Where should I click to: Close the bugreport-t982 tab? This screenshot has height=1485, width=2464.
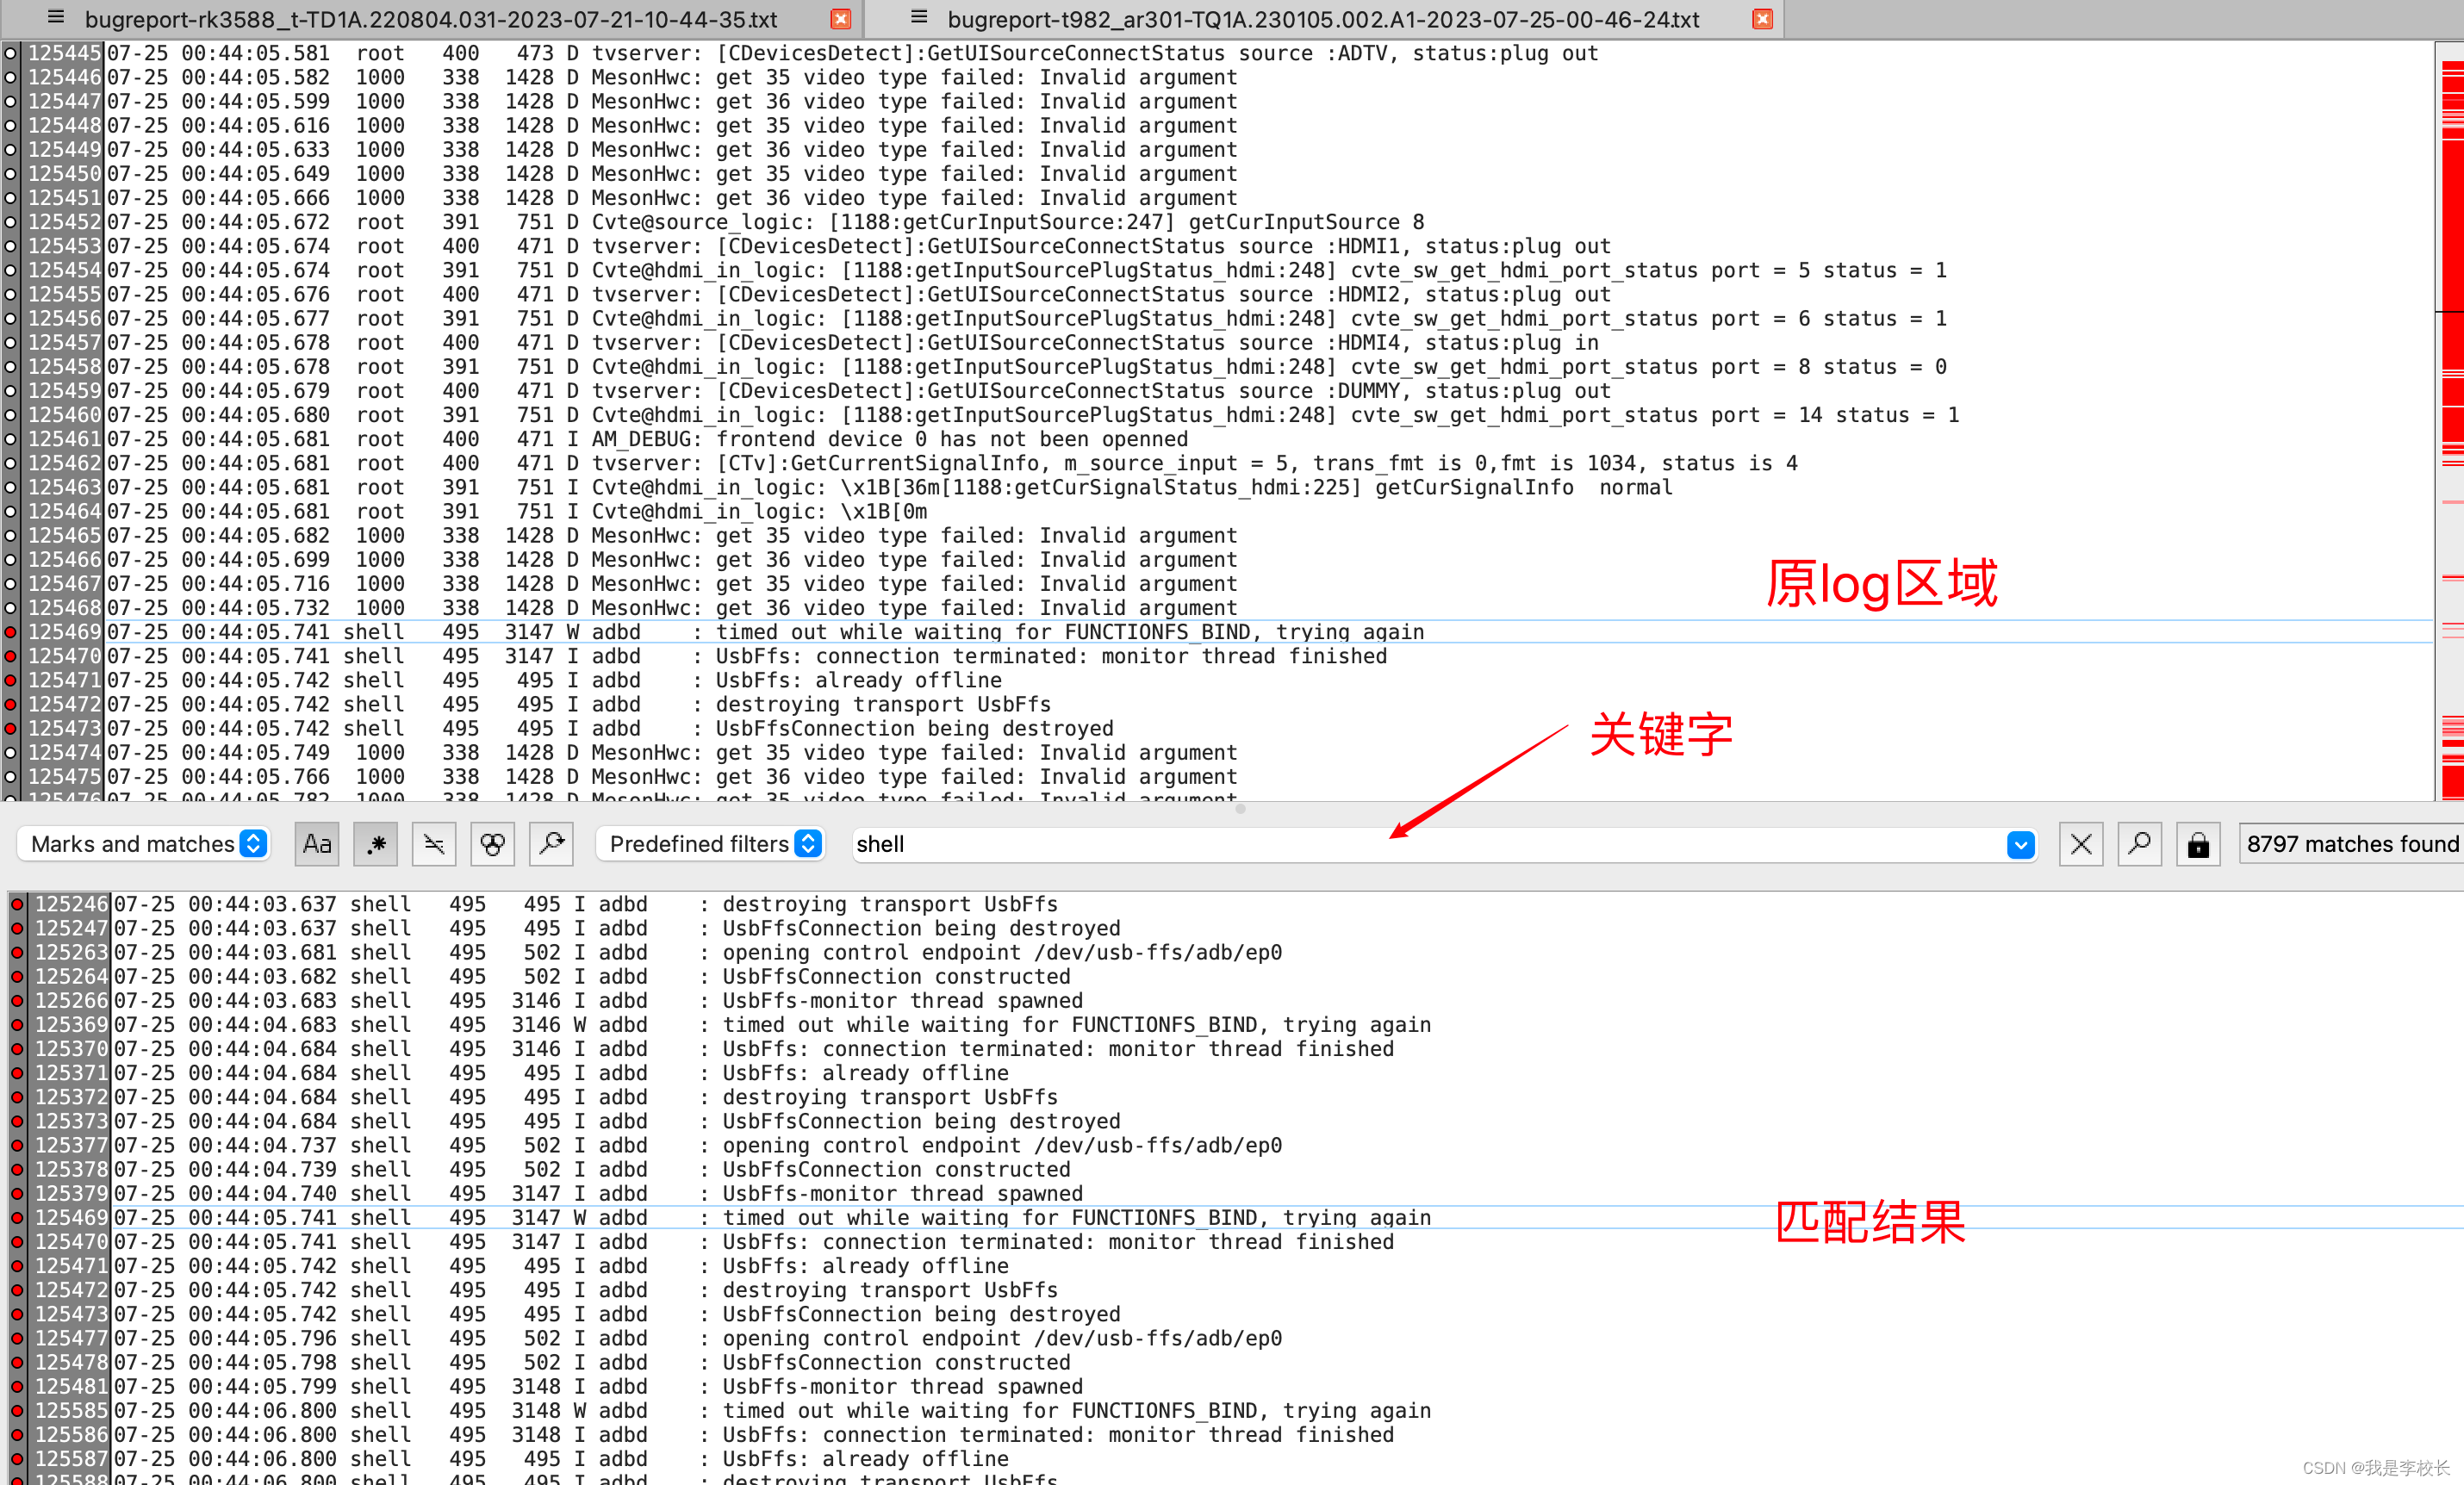tap(1763, 18)
